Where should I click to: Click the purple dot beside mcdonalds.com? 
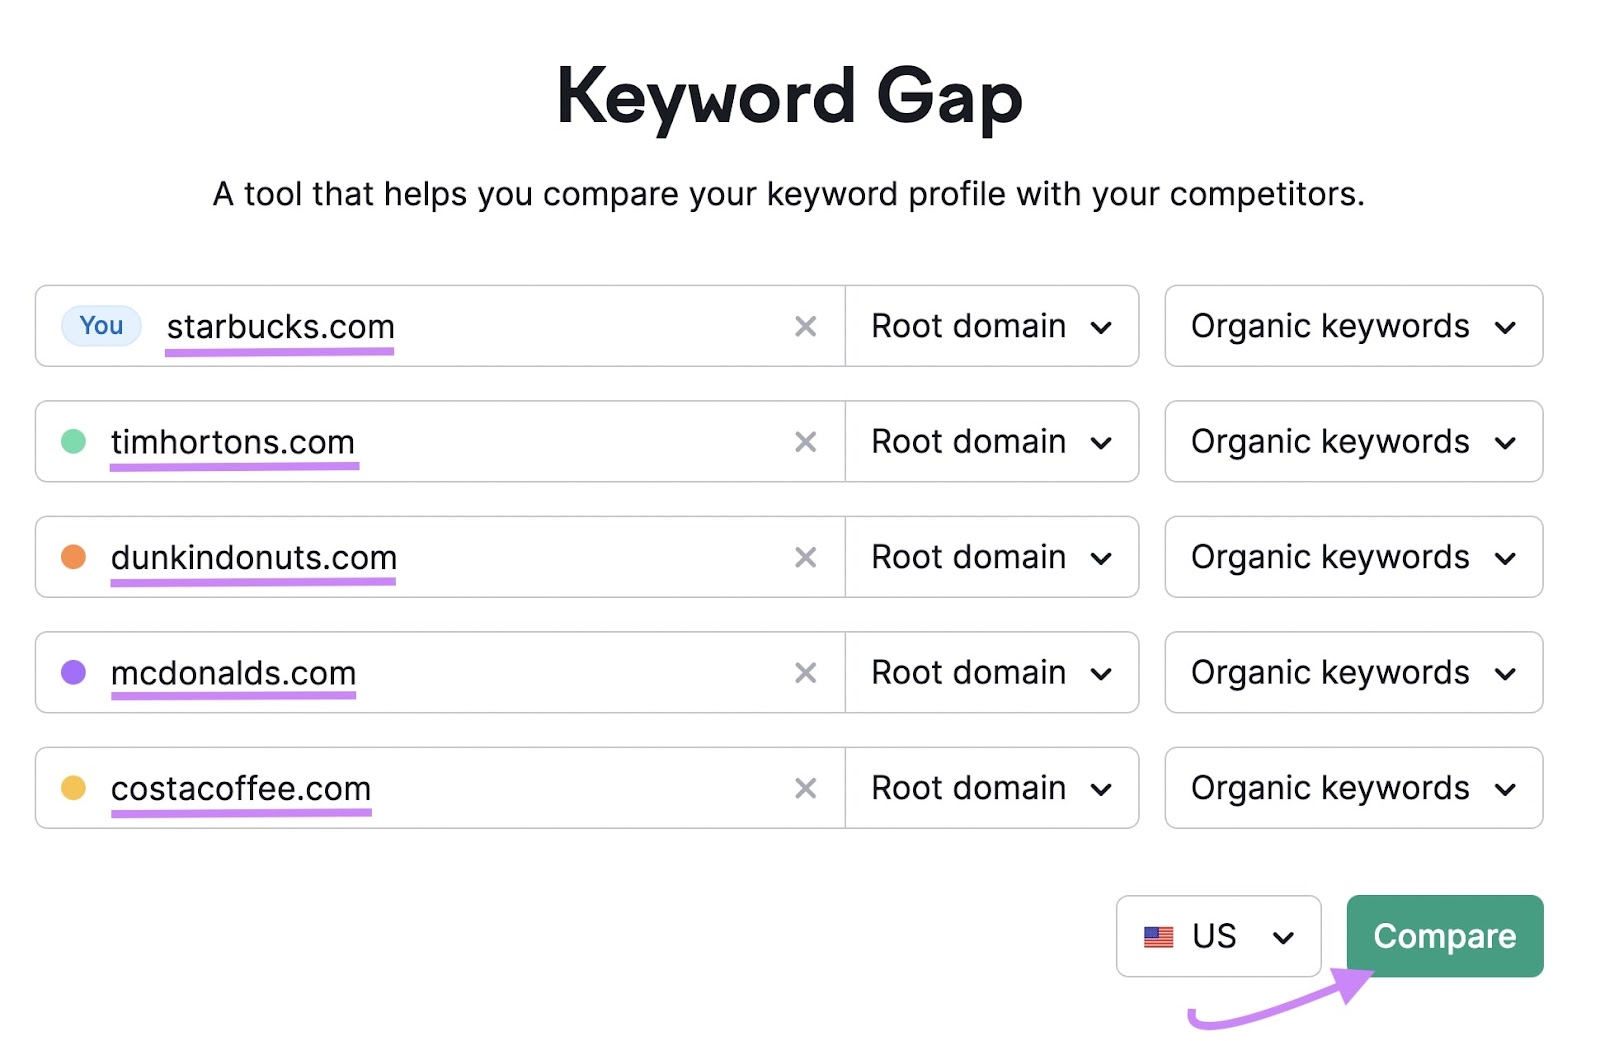click(74, 673)
